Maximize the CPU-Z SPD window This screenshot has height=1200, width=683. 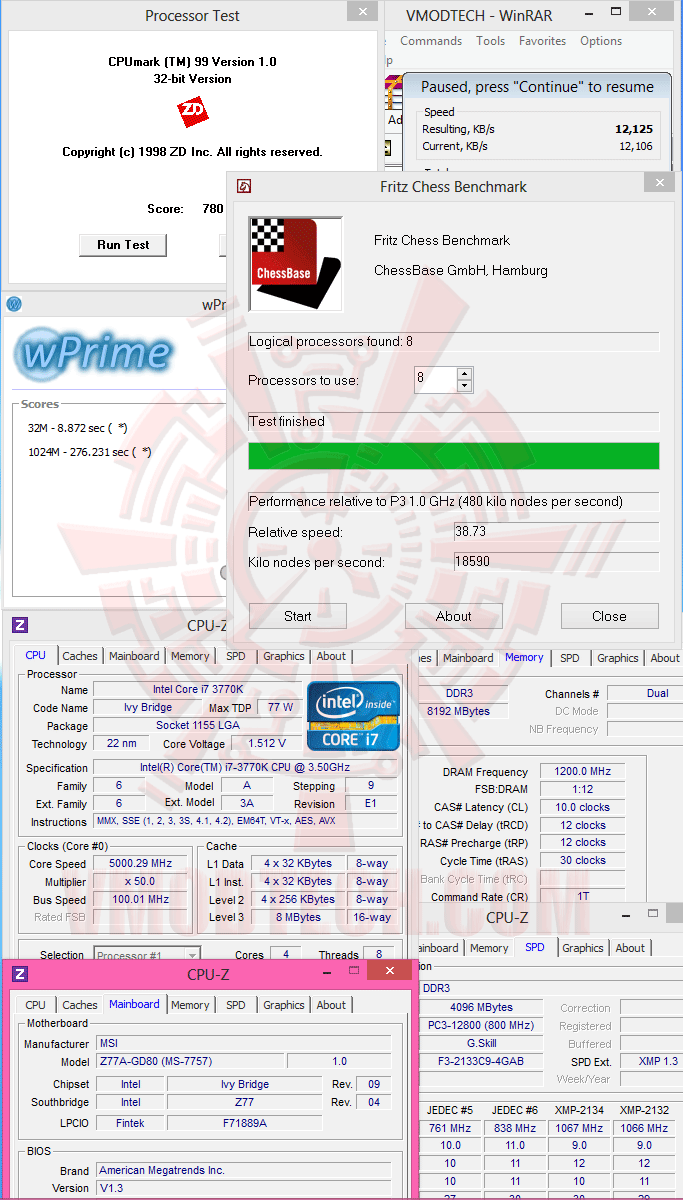pyautogui.click(x=653, y=914)
